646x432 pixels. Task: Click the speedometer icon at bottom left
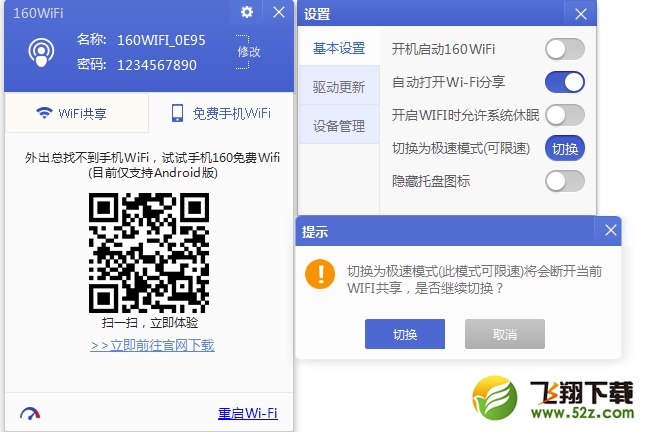tap(30, 413)
